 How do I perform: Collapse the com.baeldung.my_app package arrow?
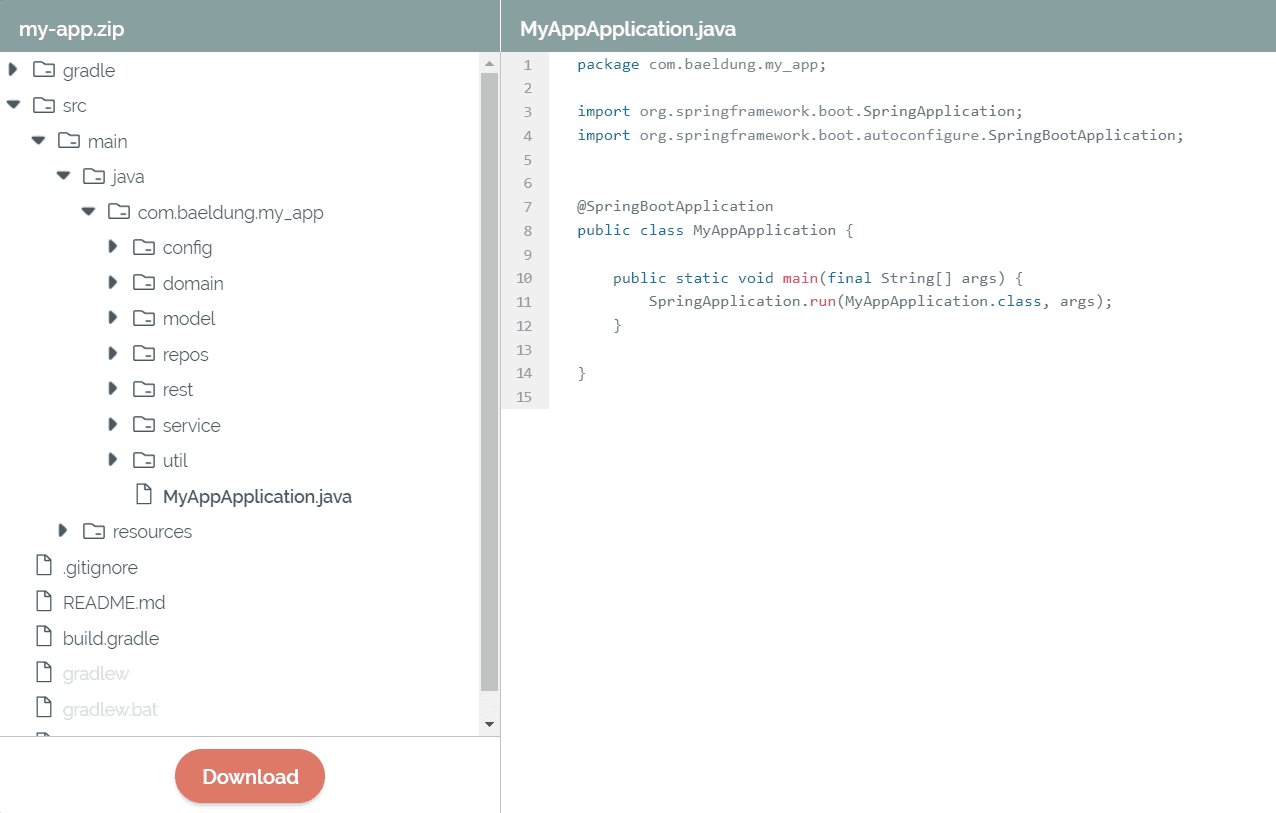[88, 212]
